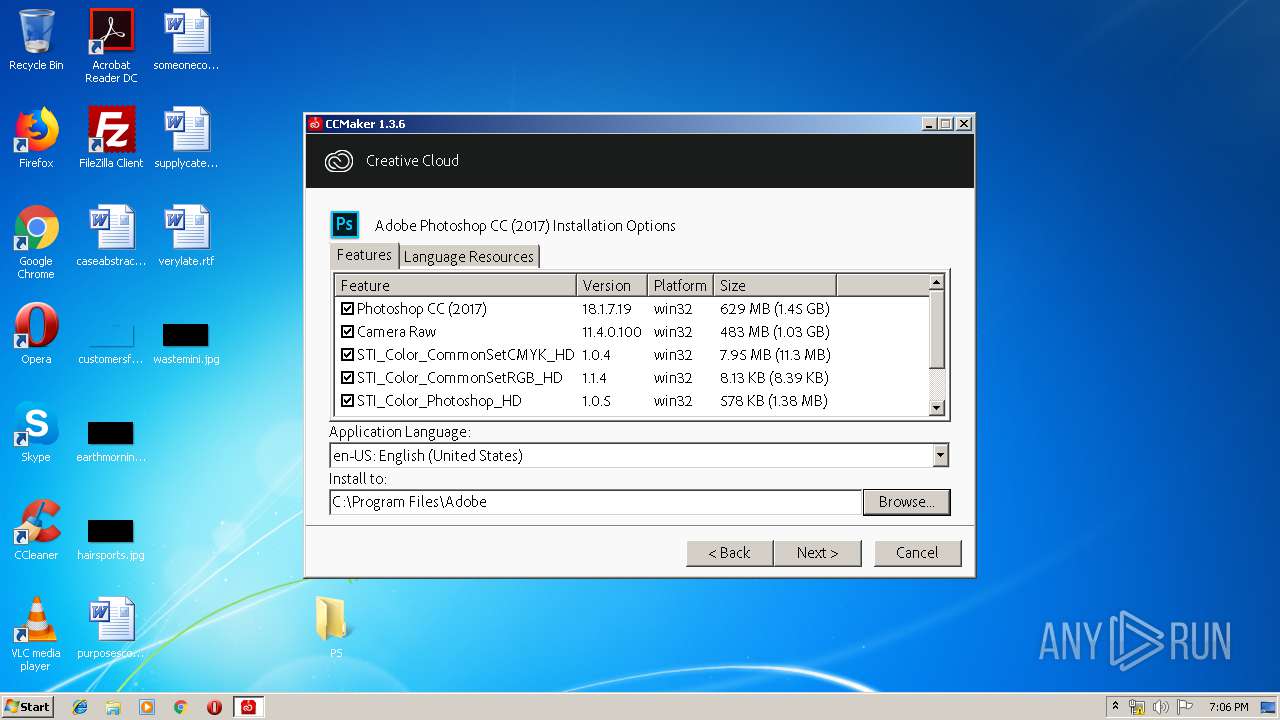The height and width of the screenshot is (720, 1280).
Task: Select the someoneco Word document icon
Action: (186, 40)
